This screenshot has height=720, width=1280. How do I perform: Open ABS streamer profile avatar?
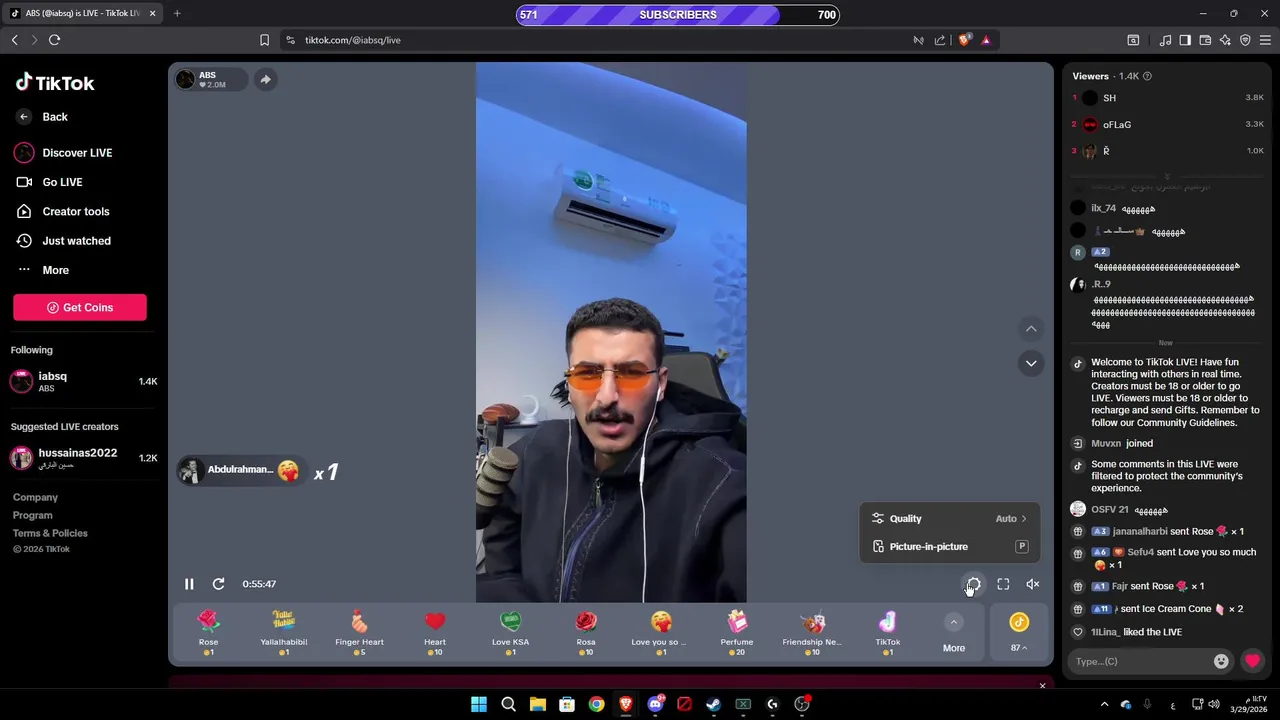(x=185, y=80)
